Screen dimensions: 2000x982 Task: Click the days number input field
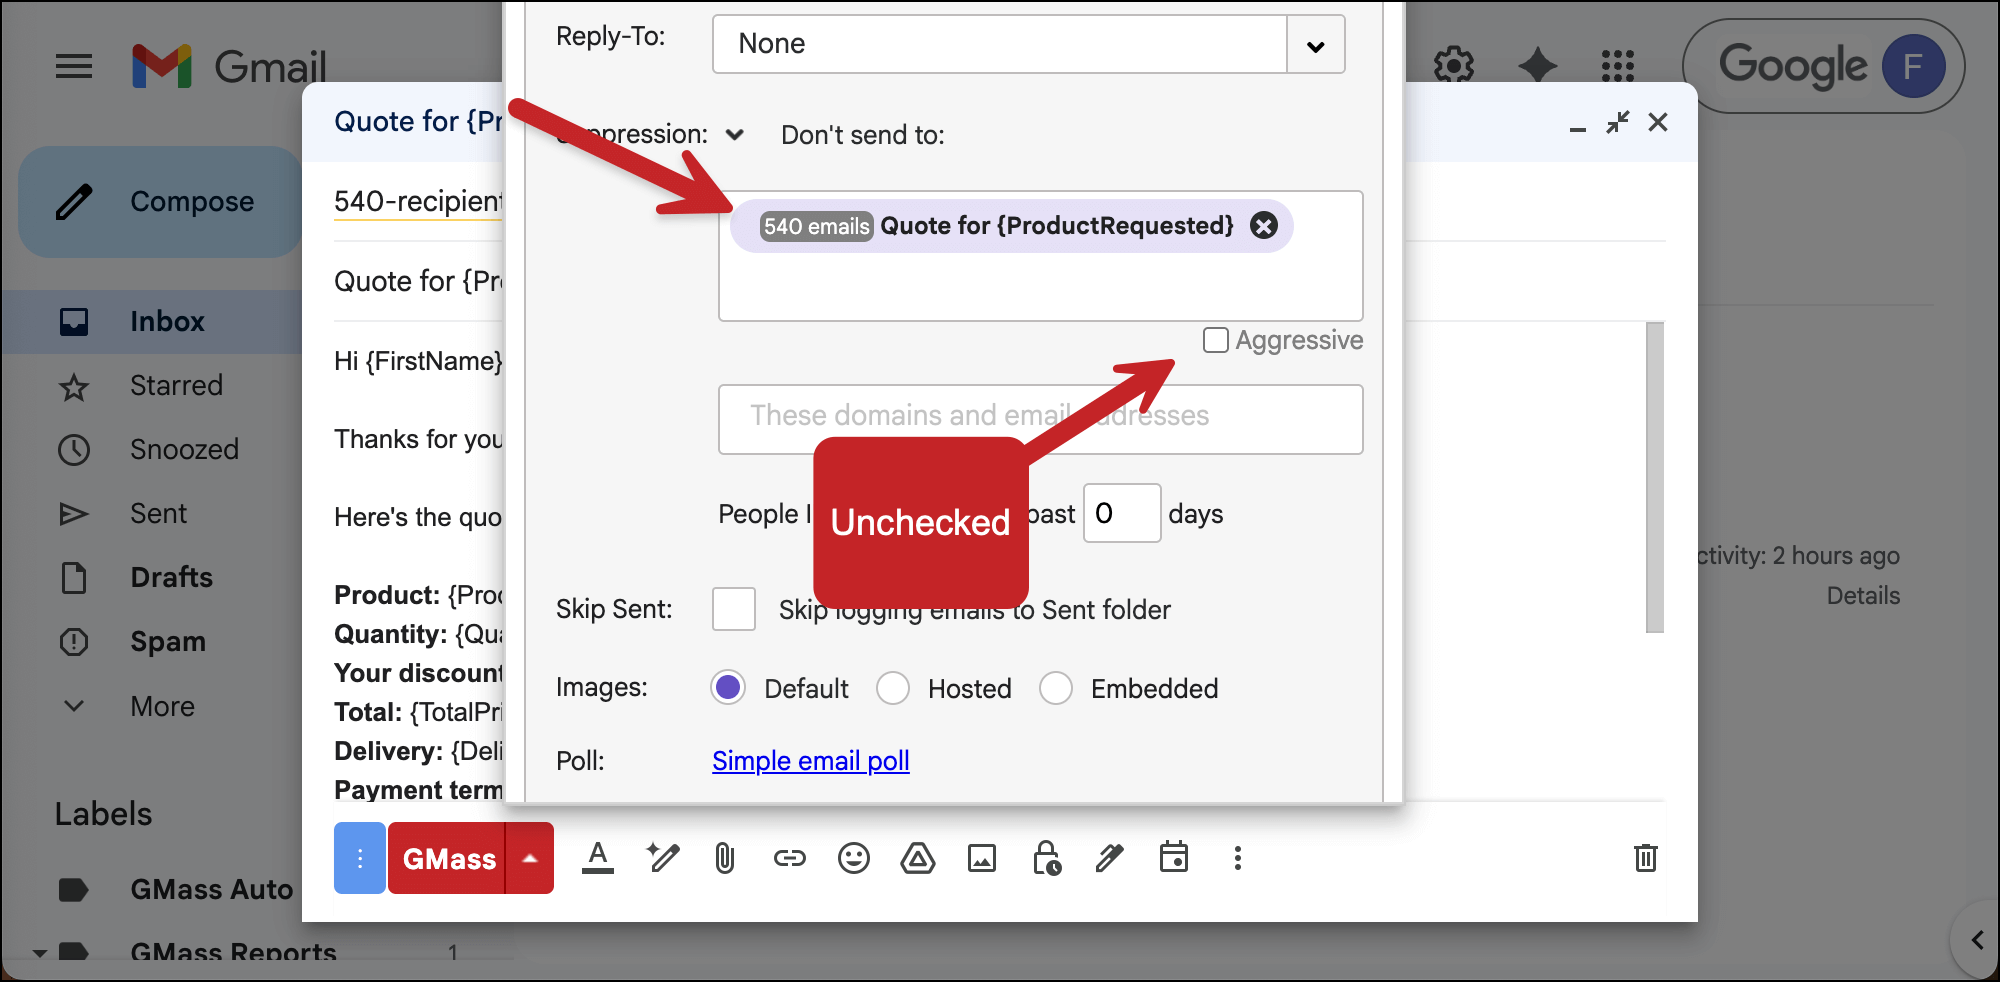[1121, 513]
